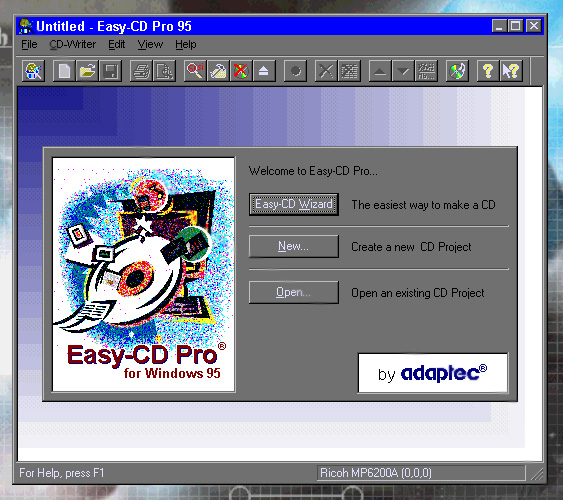563x500 pixels.
Task: Click the audio CD music note icon
Action: tap(457, 71)
